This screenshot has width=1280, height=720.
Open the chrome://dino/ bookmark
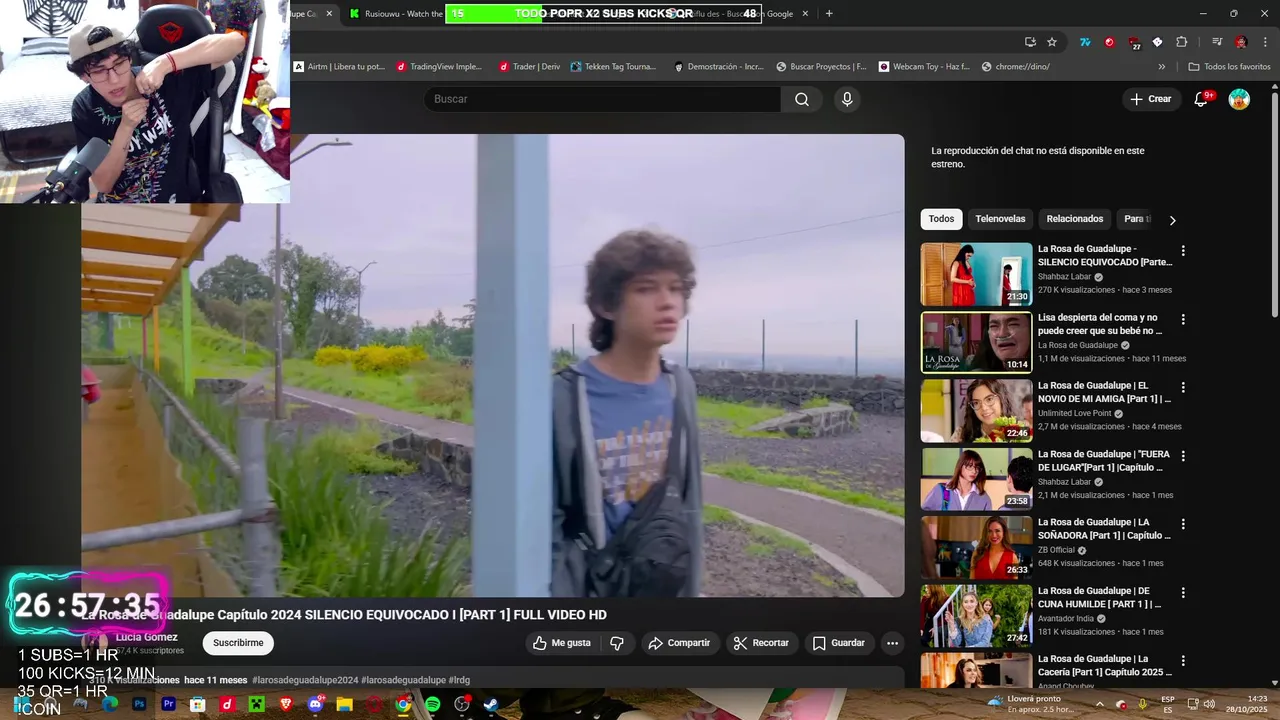tap(1016, 67)
